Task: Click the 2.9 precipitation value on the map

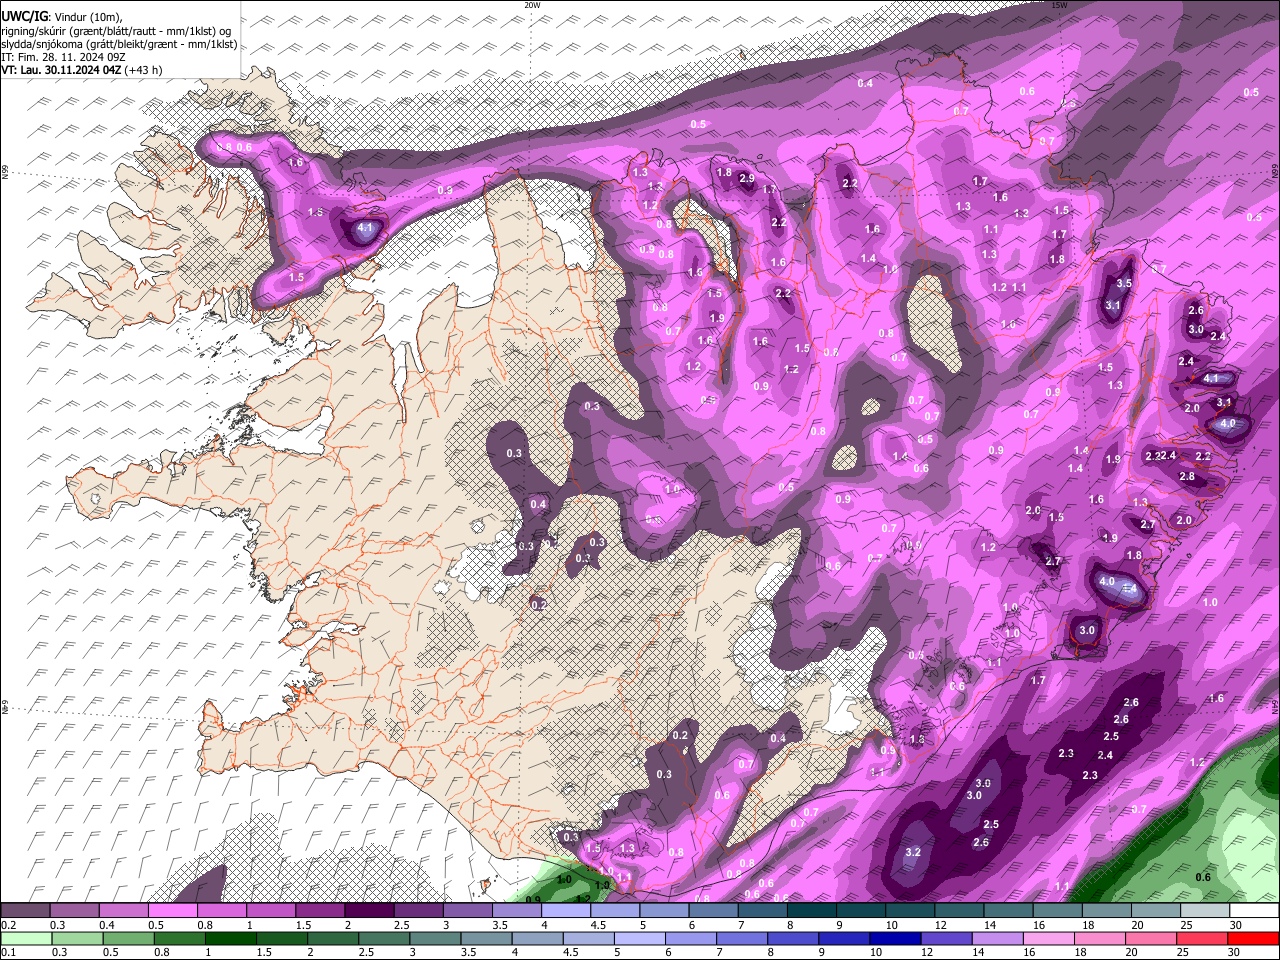Action: point(746,178)
